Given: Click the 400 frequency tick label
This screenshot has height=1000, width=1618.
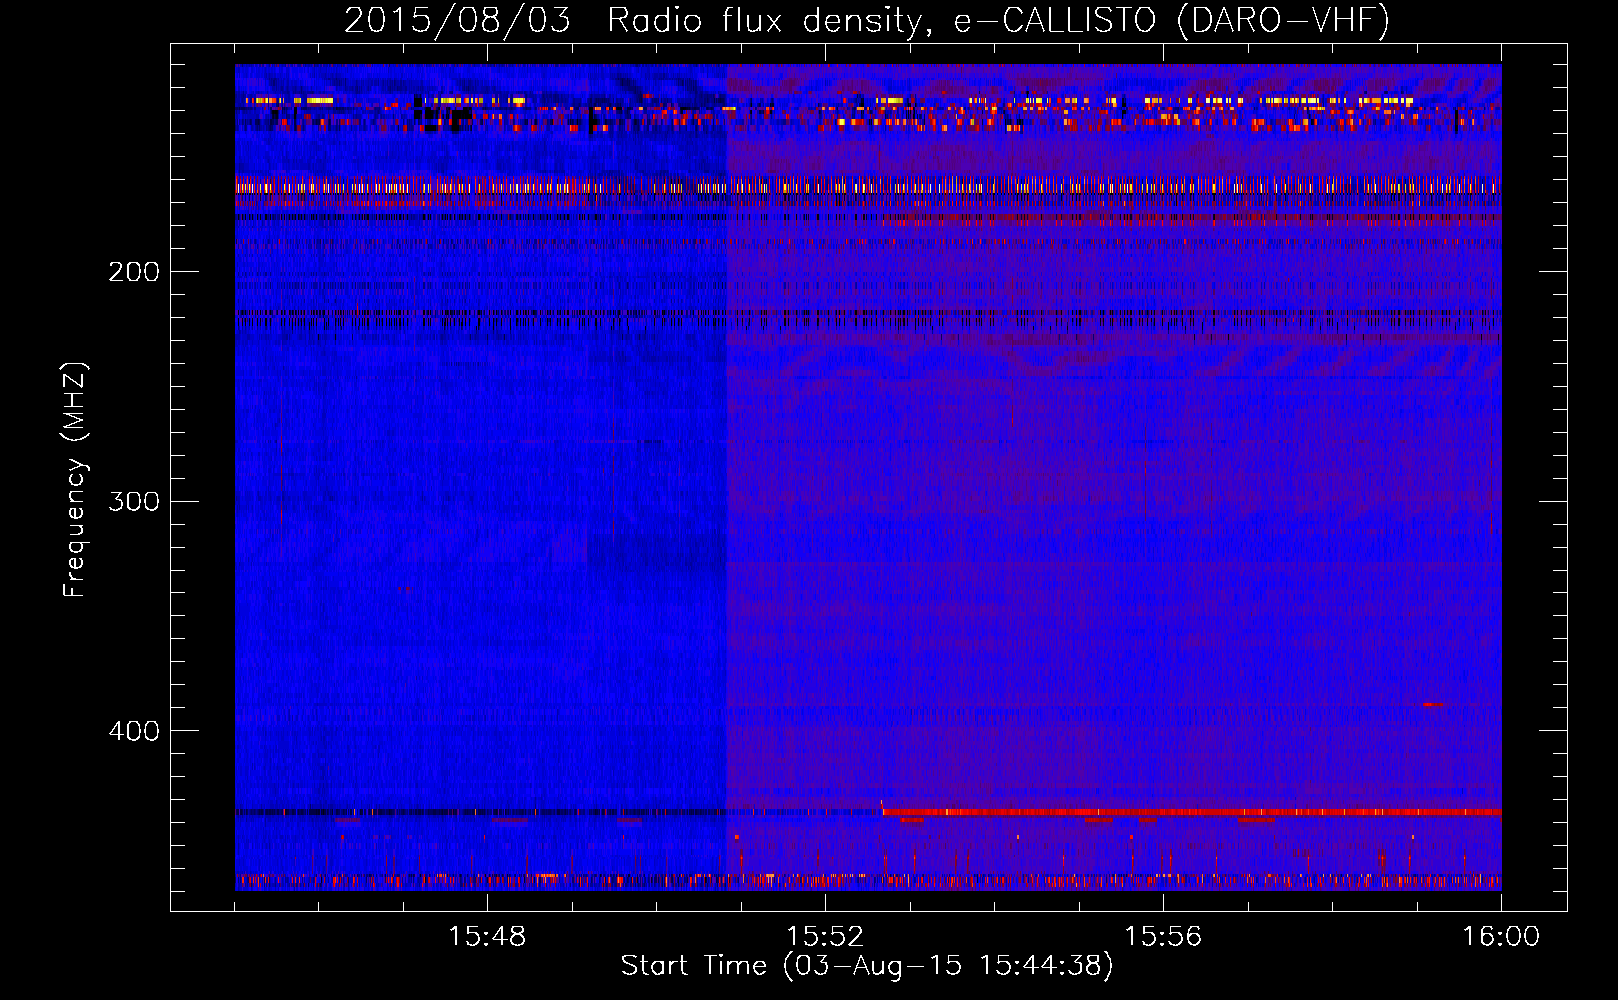Looking at the screenshot, I should 134,731.
